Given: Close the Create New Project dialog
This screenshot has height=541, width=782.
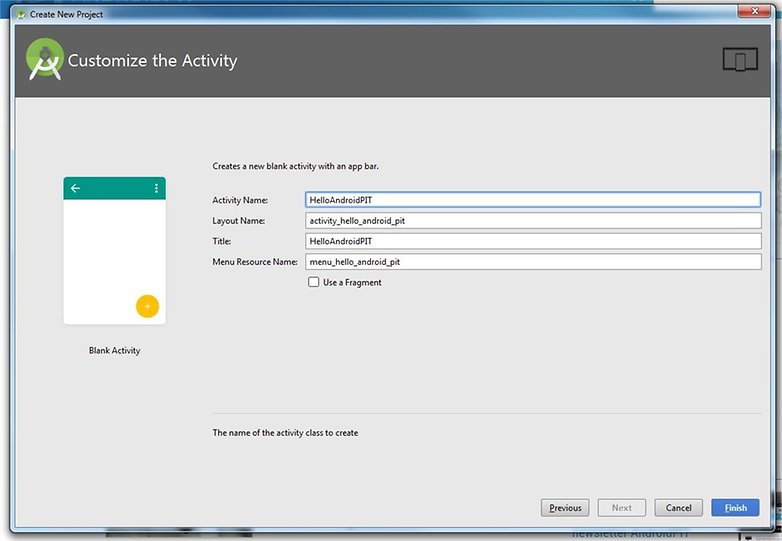Looking at the screenshot, I should [754, 11].
